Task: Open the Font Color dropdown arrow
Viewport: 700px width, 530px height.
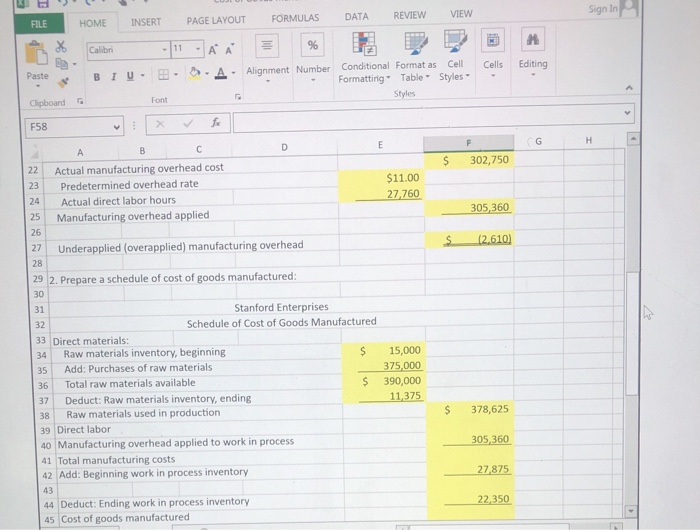Action: click(x=233, y=72)
